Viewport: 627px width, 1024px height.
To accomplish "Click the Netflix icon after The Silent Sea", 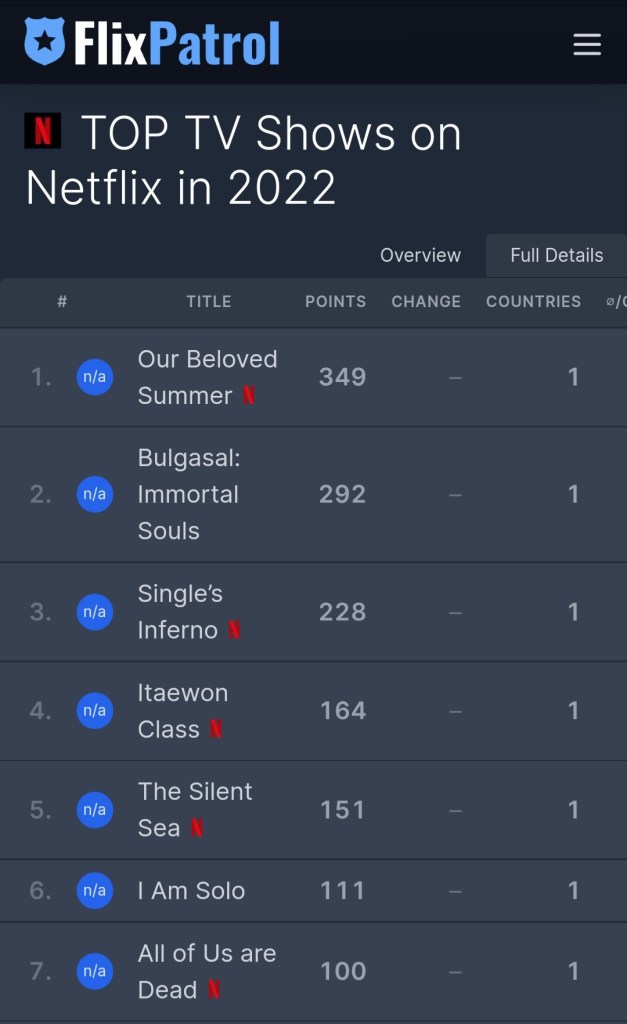I will coord(197,828).
